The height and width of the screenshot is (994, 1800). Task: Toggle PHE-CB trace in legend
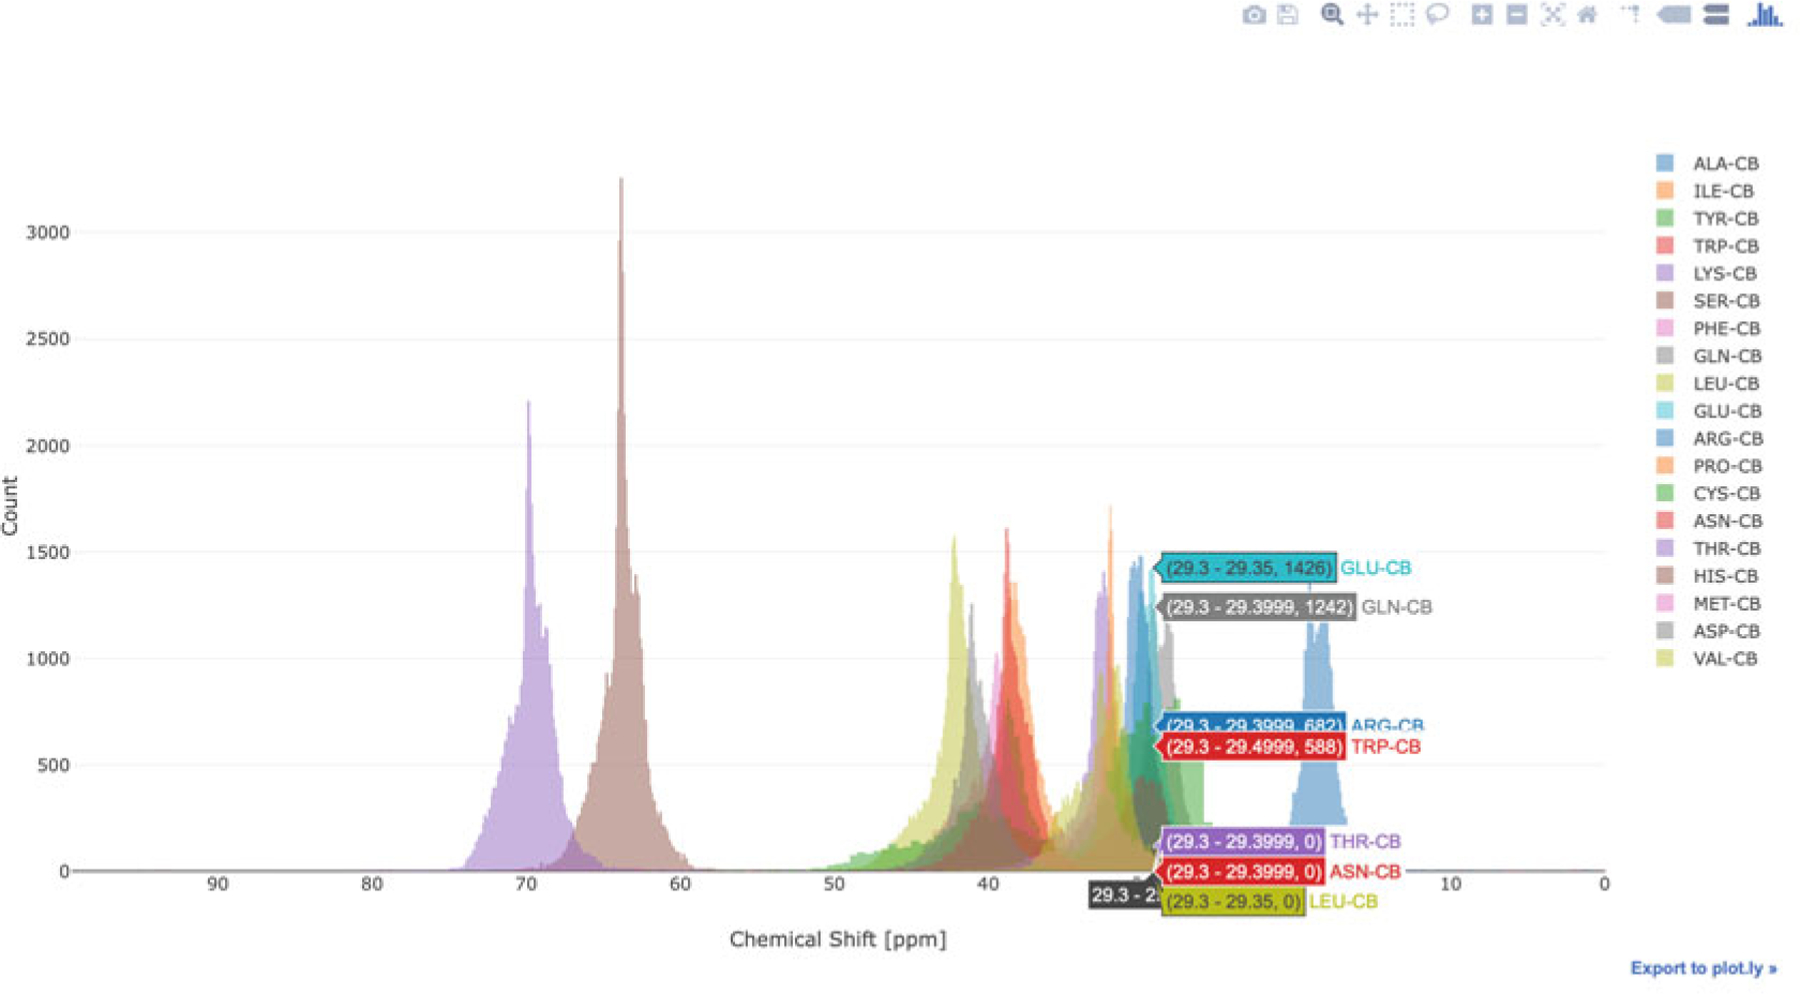(x=1708, y=328)
